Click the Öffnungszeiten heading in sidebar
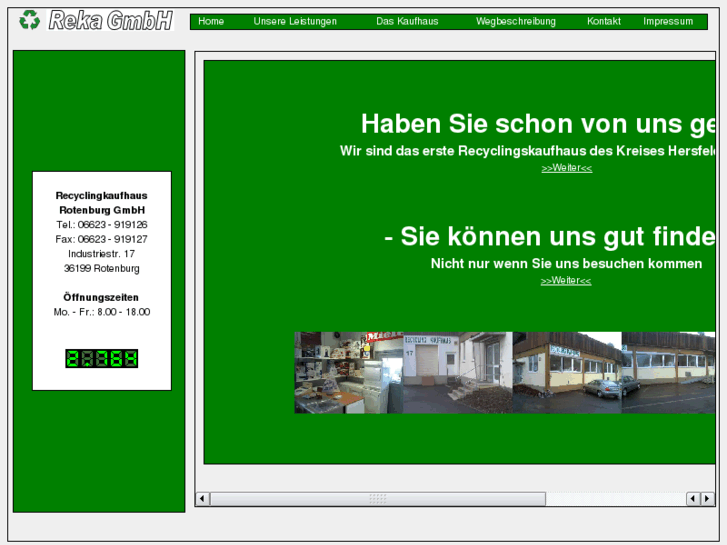727x545 pixels. click(x=101, y=297)
